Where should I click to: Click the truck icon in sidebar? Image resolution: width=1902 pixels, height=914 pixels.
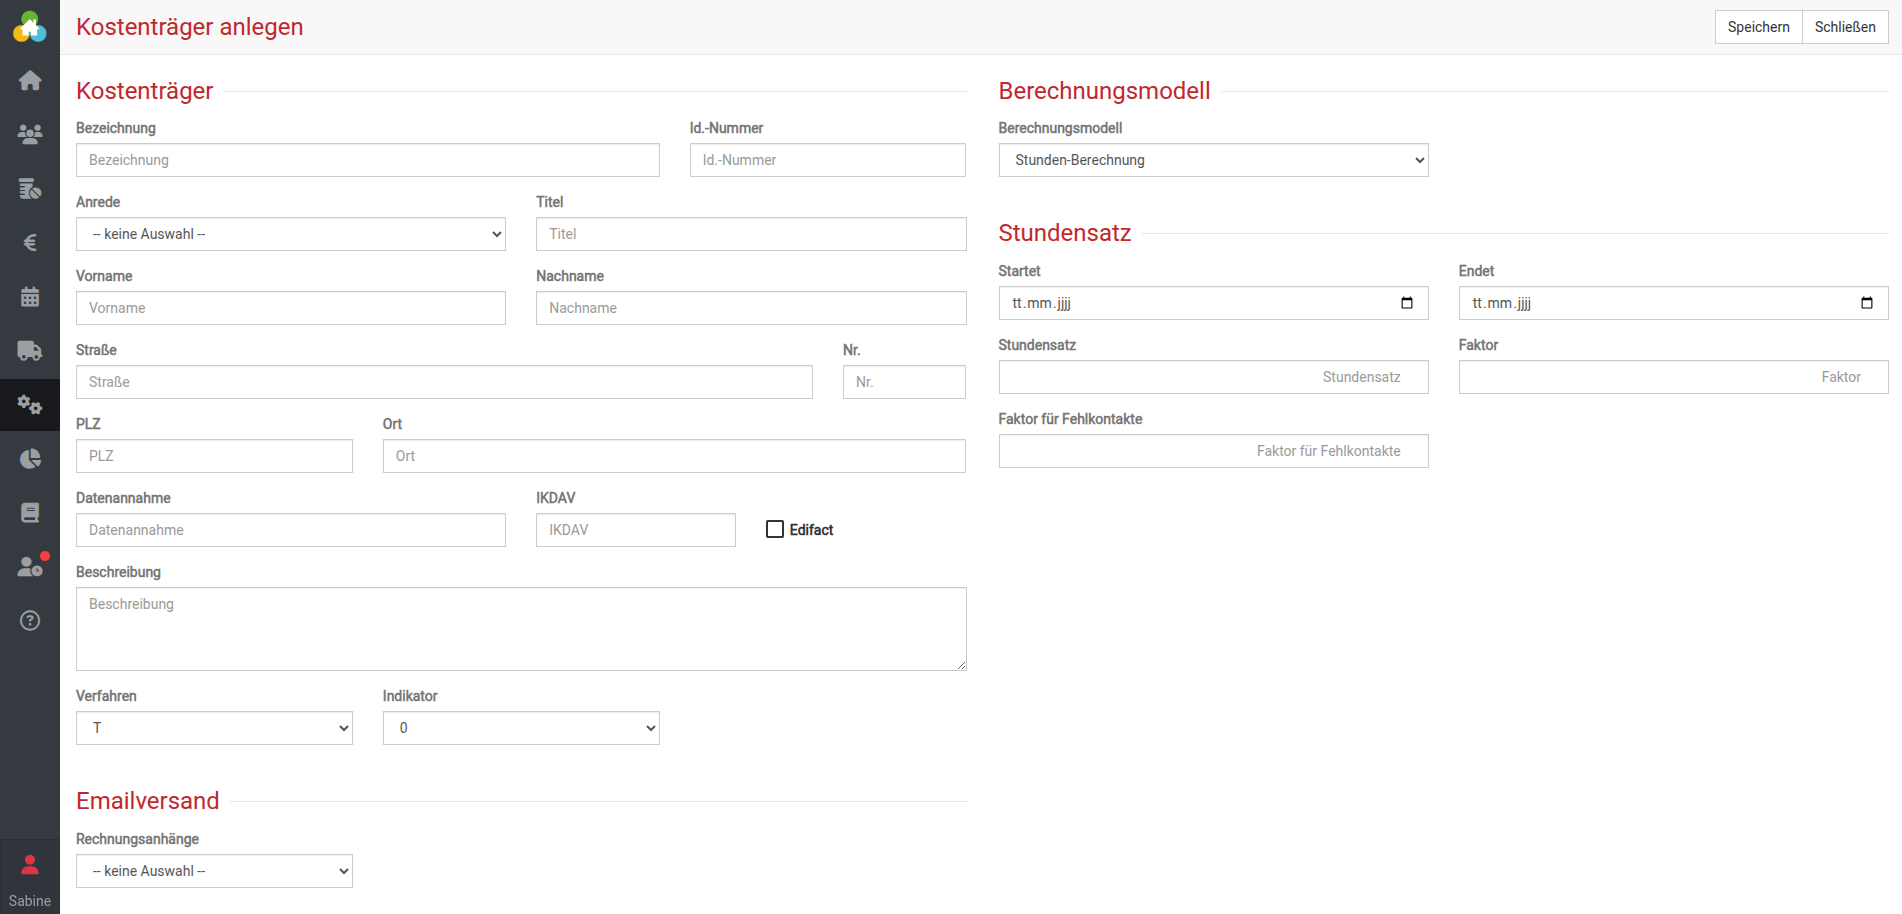point(30,351)
